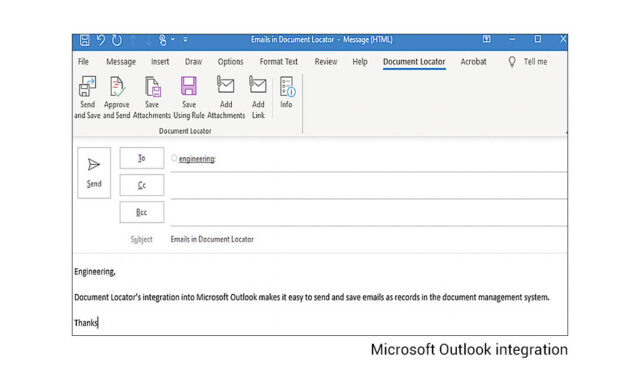Undo the last action in title bar

point(100,40)
